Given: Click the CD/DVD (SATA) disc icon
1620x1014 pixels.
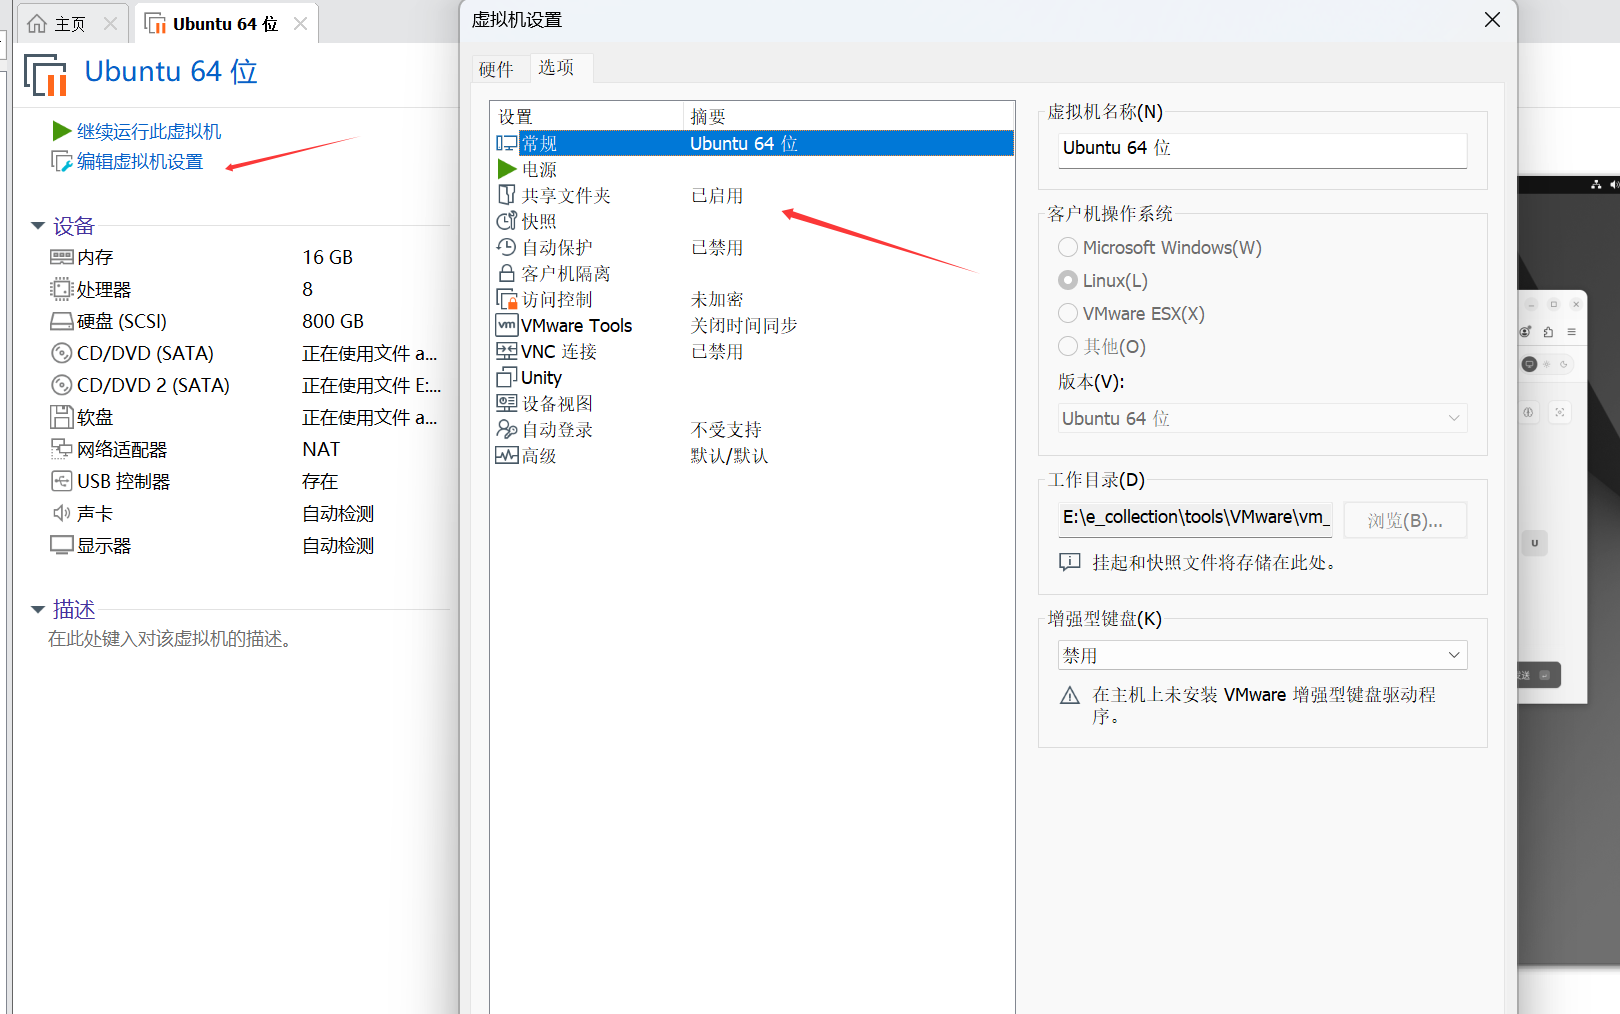Looking at the screenshot, I should (x=62, y=354).
